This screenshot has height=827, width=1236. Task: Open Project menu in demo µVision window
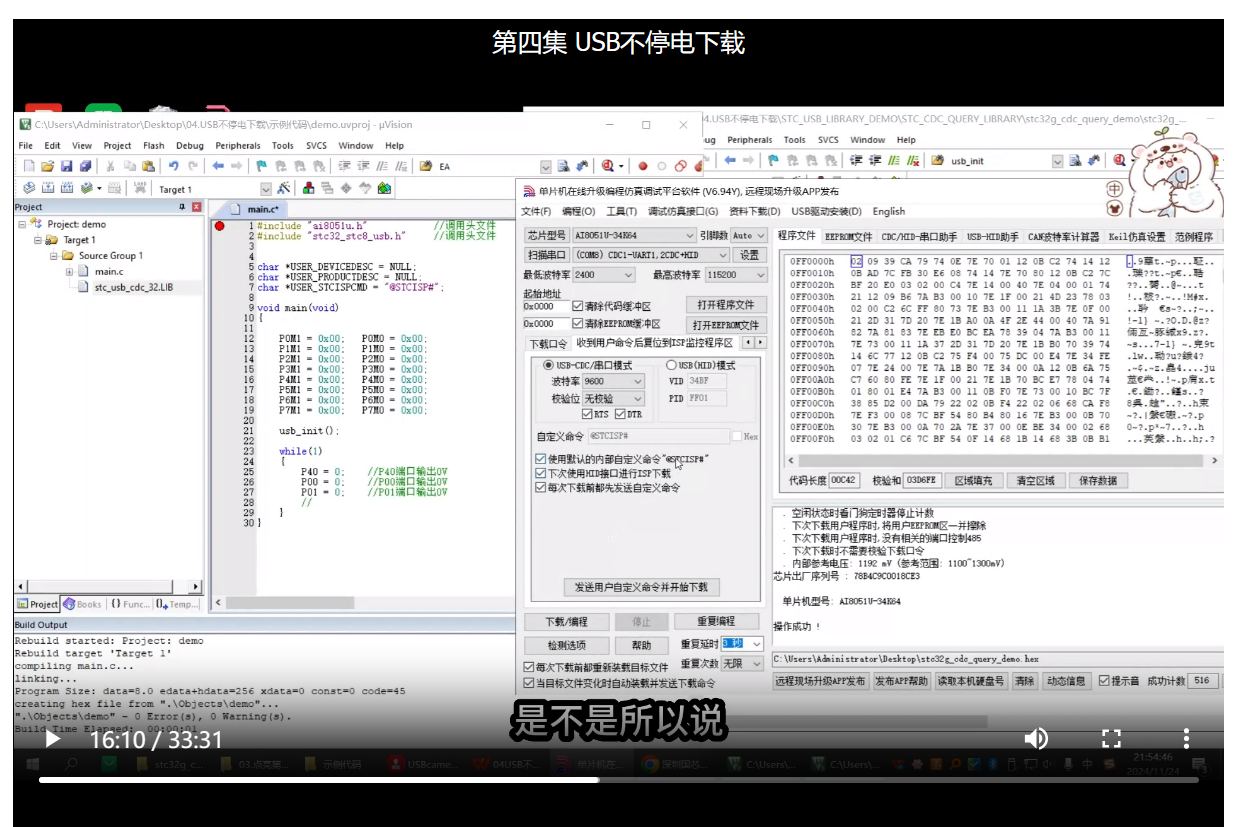tap(117, 146)
